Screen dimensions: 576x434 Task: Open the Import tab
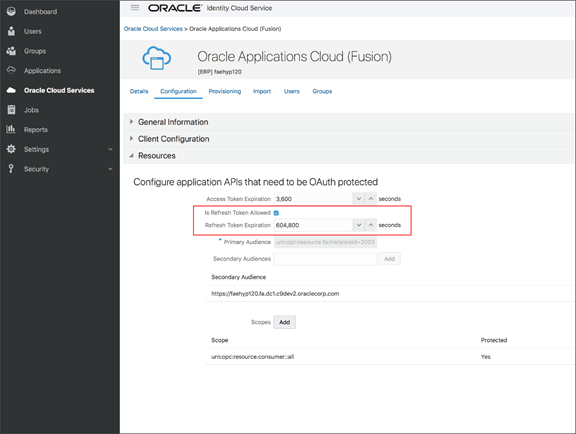click(x=262, y=91)
